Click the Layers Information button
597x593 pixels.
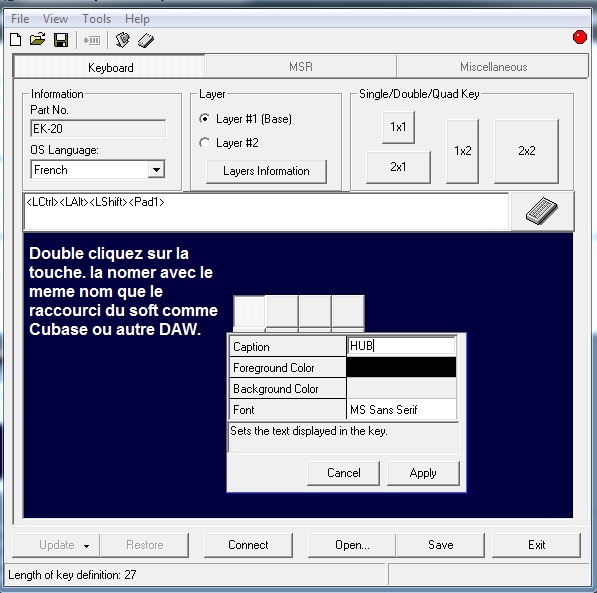pos(266,171)
